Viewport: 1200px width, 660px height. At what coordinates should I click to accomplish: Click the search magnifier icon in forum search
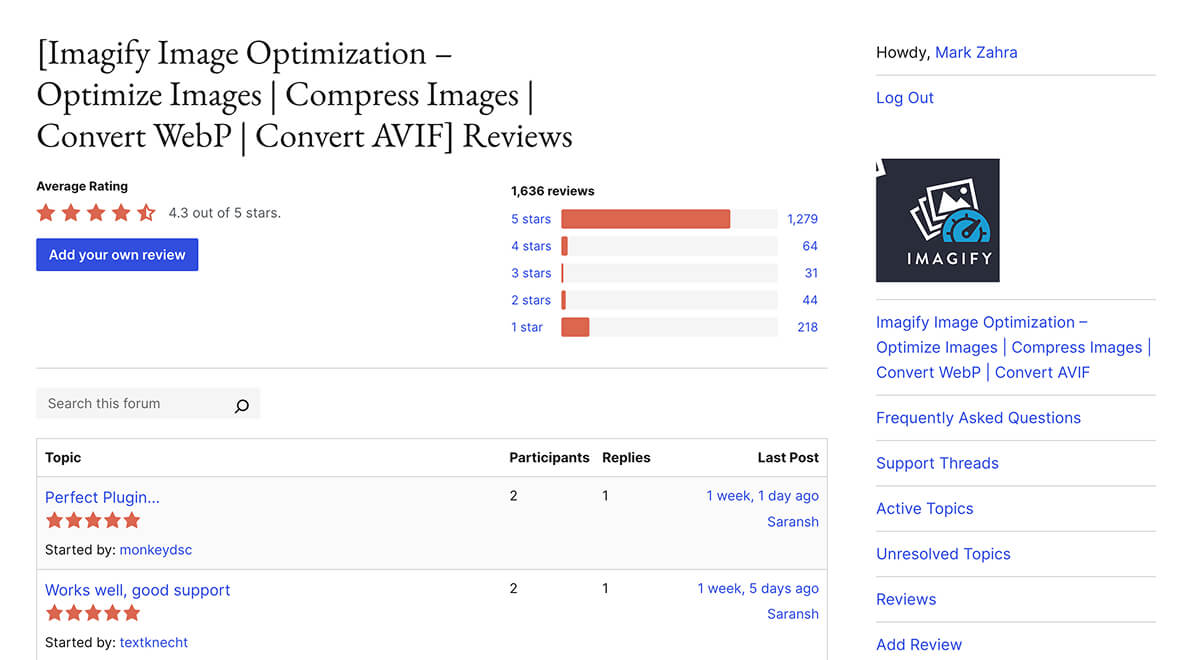241,405
